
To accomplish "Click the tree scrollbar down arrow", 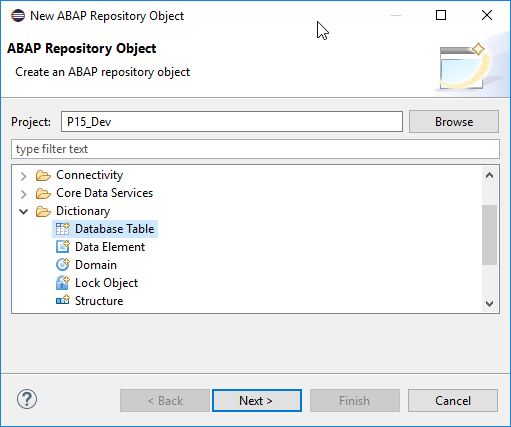I will 489,303.
